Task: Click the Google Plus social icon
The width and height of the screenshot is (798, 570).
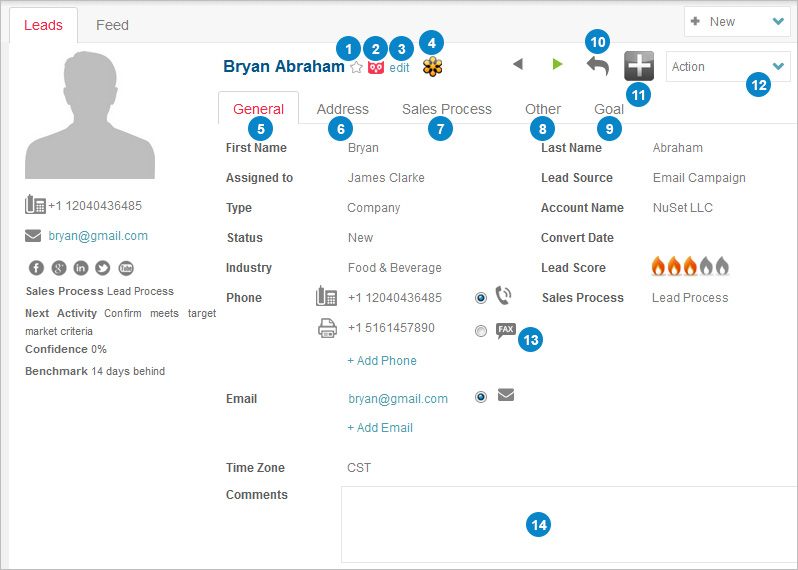Action: (59, 268)
